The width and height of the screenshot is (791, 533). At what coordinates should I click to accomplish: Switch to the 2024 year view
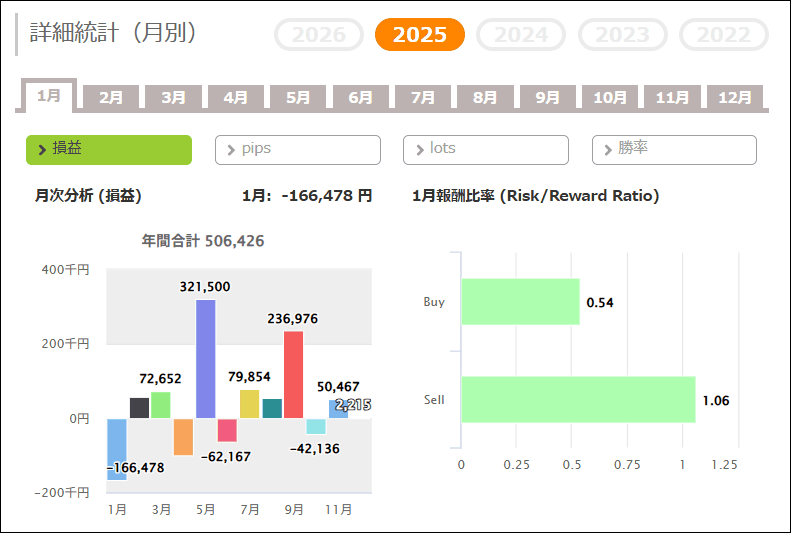click(x=521, y=35)
